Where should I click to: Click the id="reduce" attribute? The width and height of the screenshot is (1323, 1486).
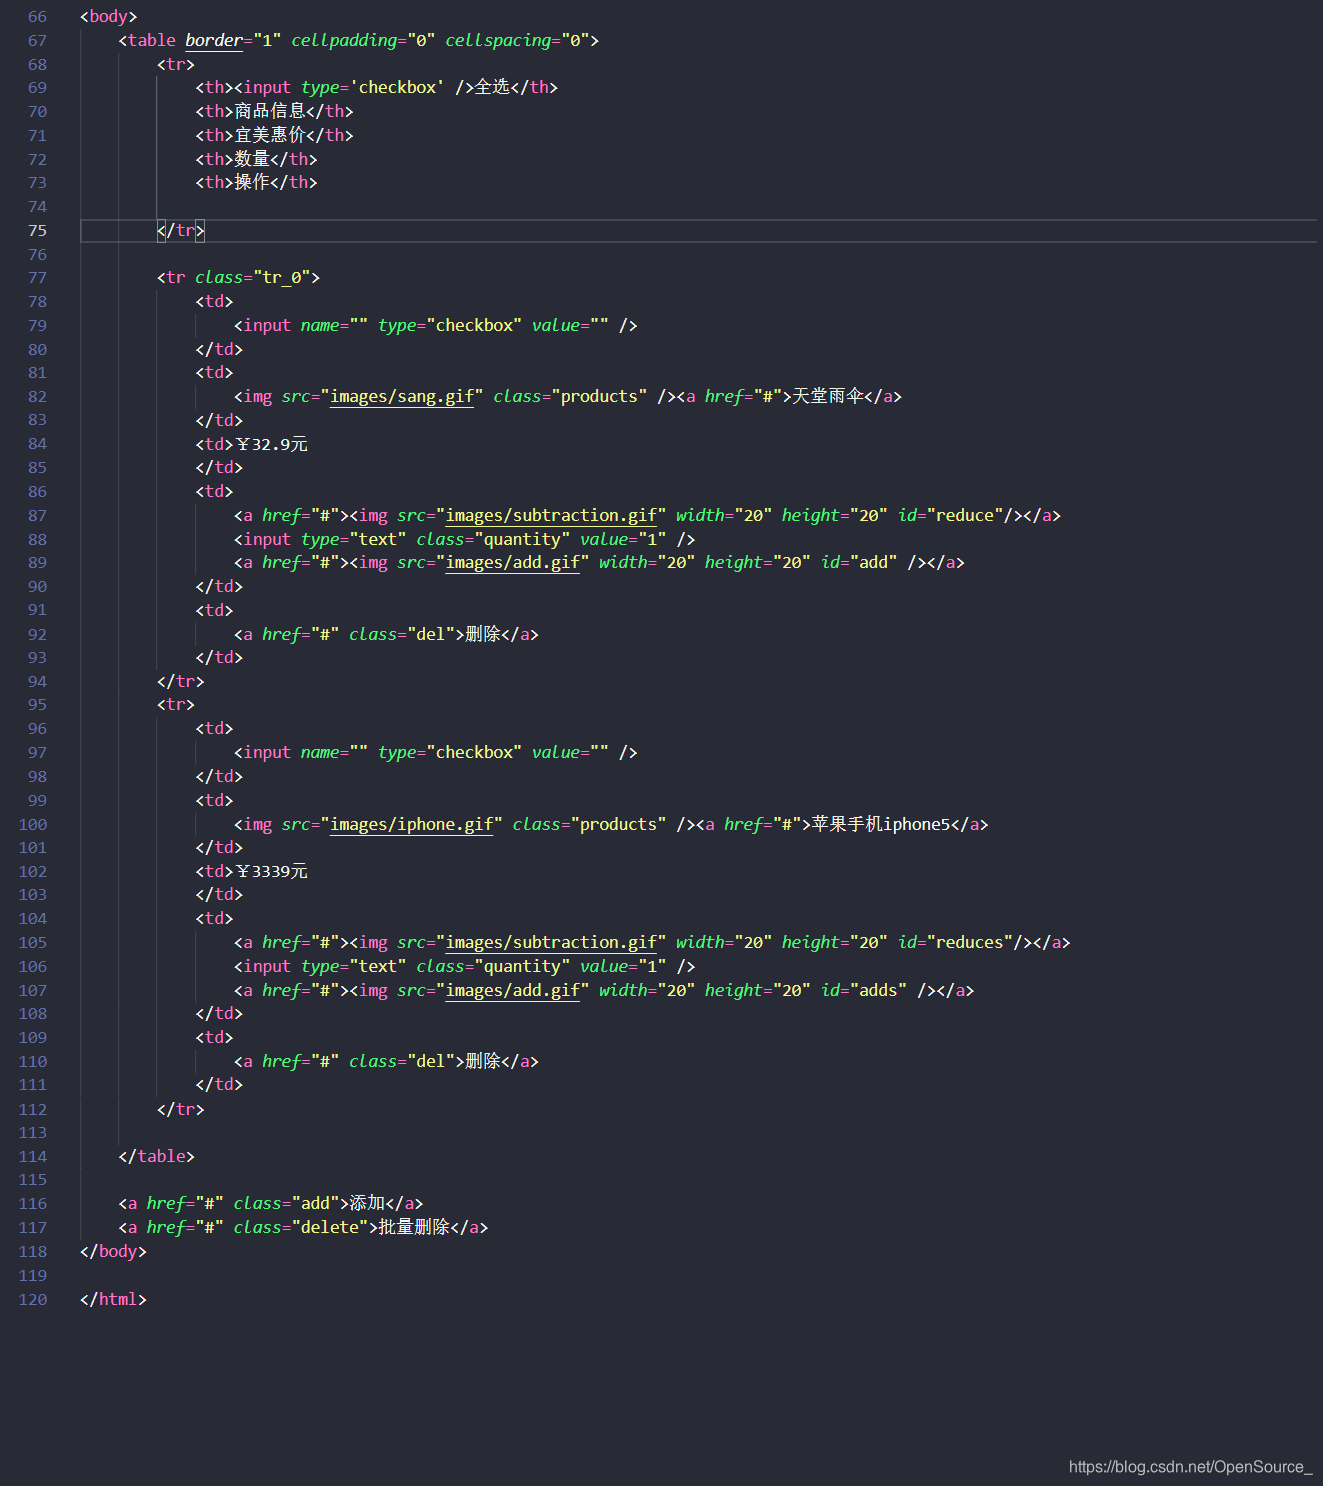(950, 515)
